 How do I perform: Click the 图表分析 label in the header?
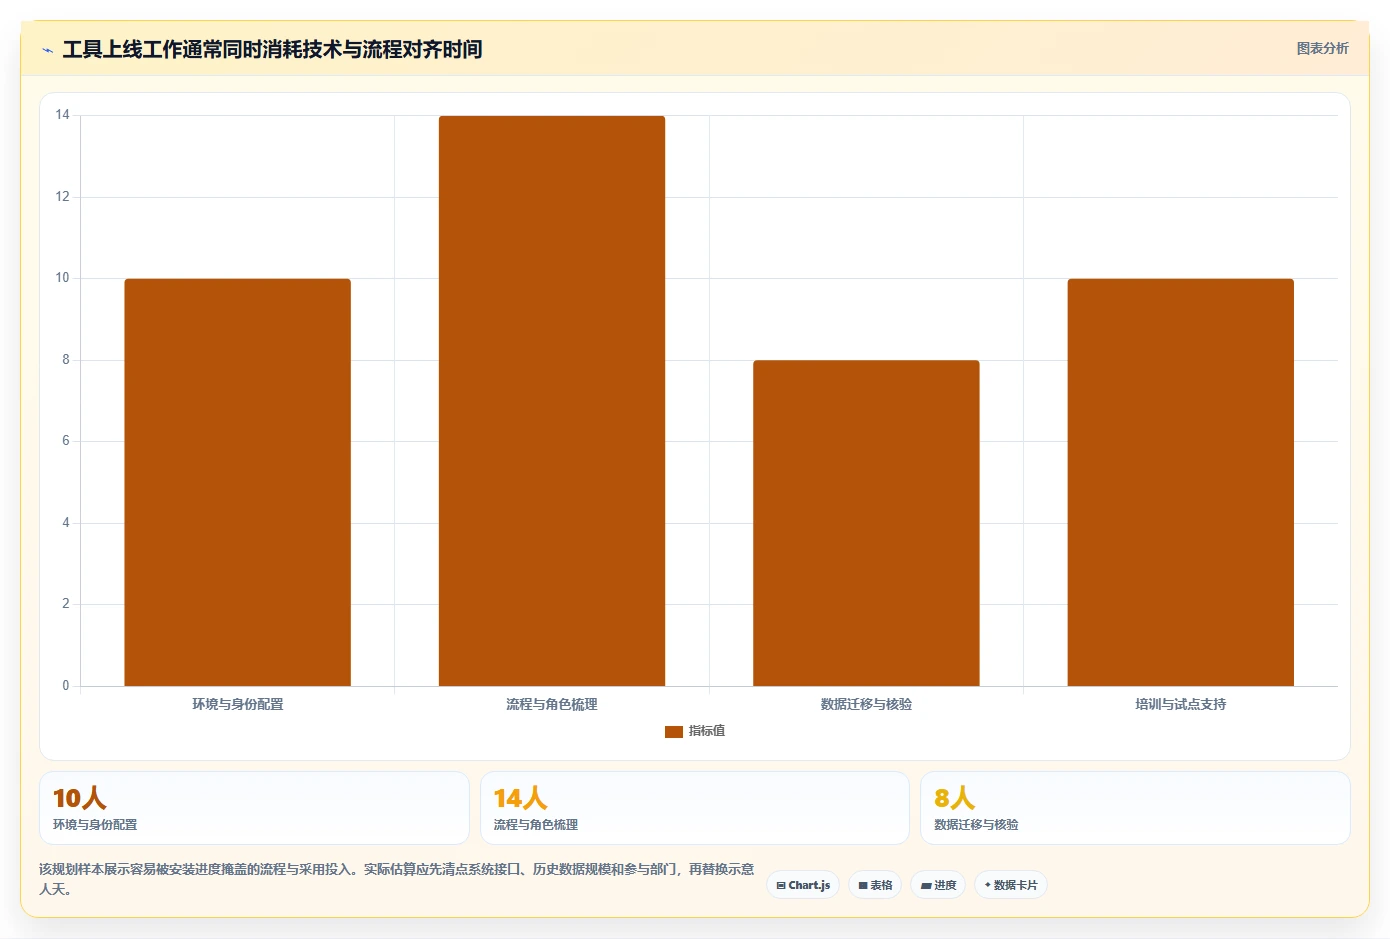1322,48
